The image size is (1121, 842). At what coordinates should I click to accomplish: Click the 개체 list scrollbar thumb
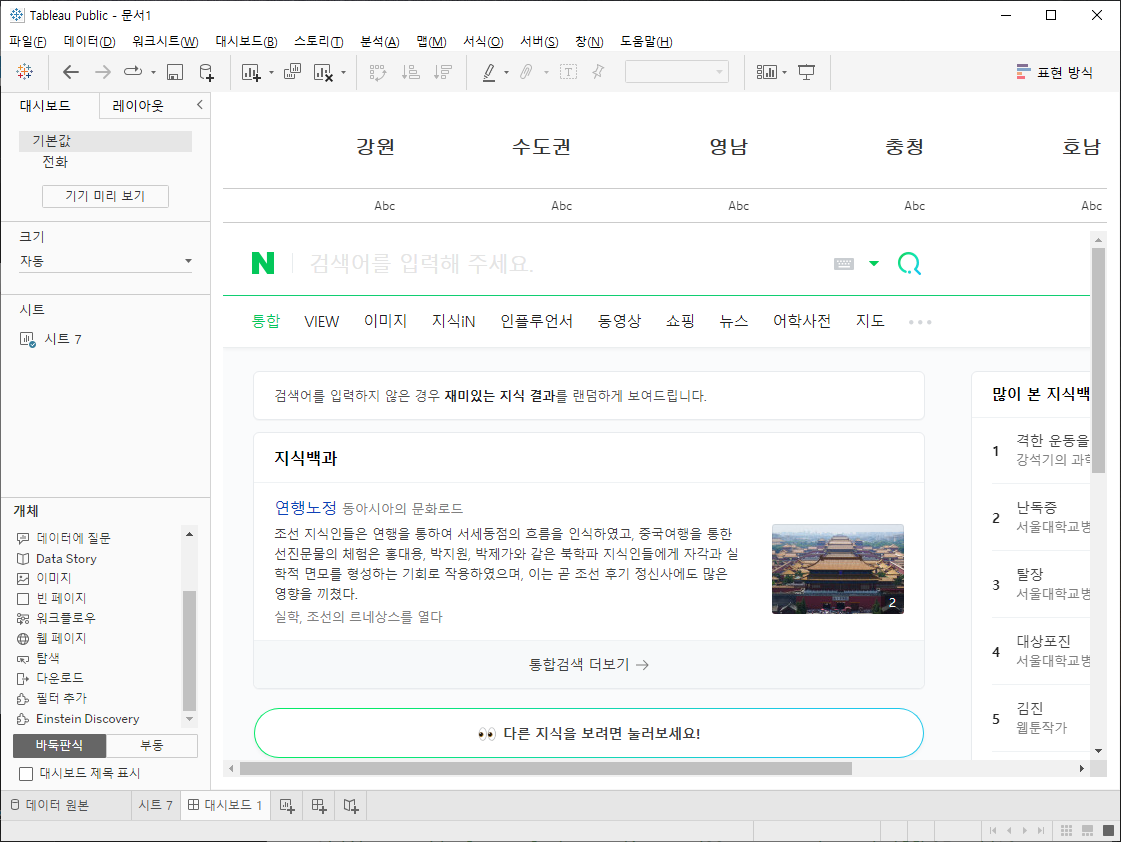(x=189, y=650)
